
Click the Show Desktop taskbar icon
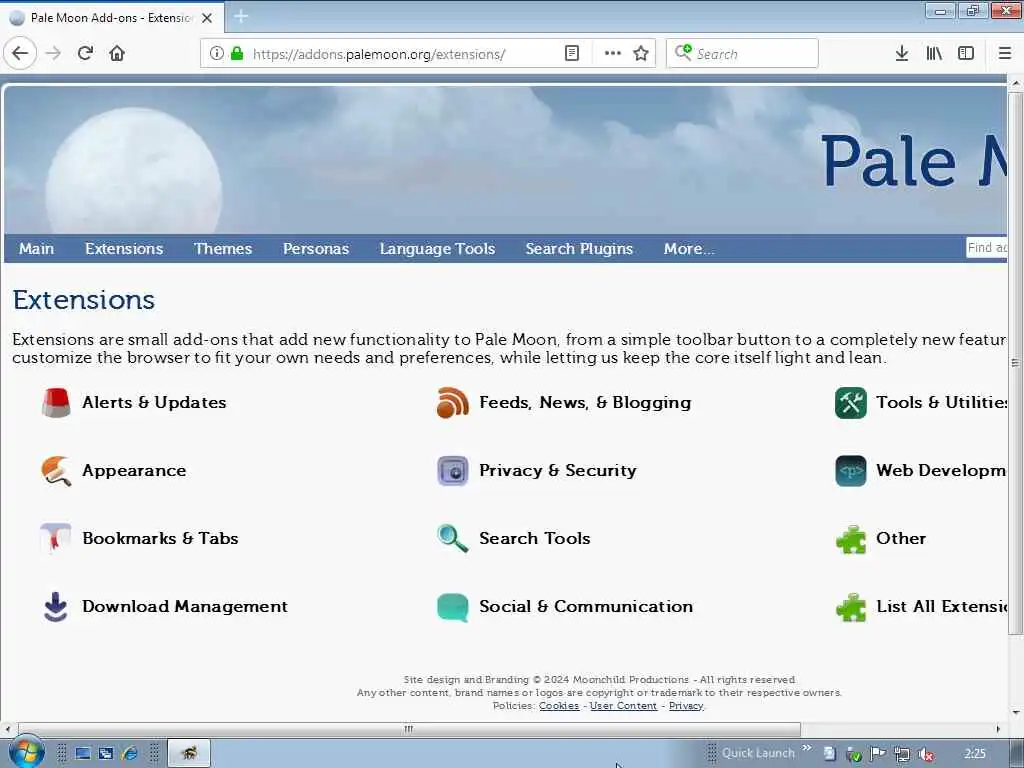tap(83, 754)
